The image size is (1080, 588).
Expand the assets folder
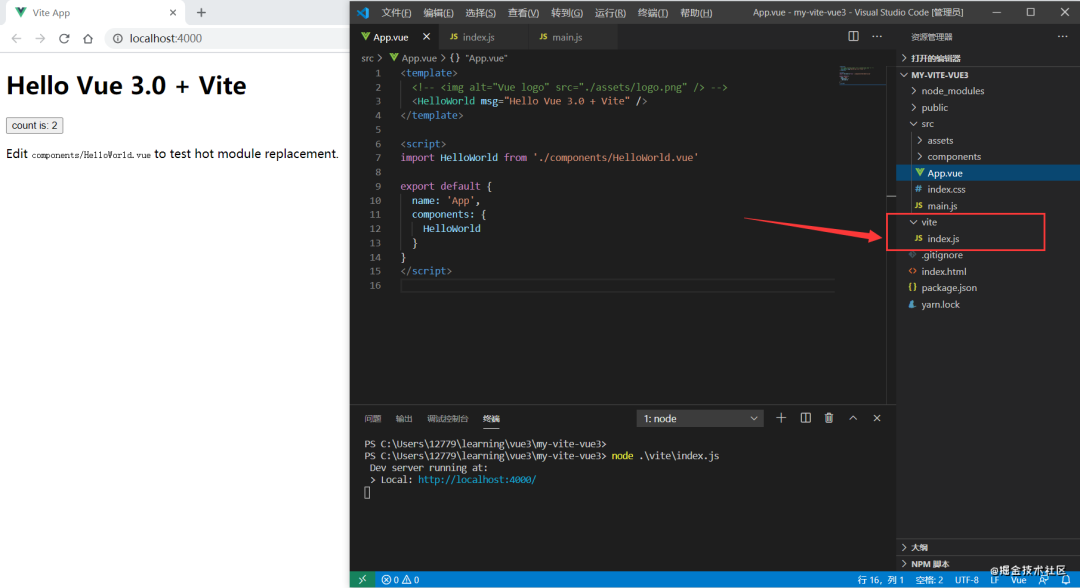click(x=988, y=140)
